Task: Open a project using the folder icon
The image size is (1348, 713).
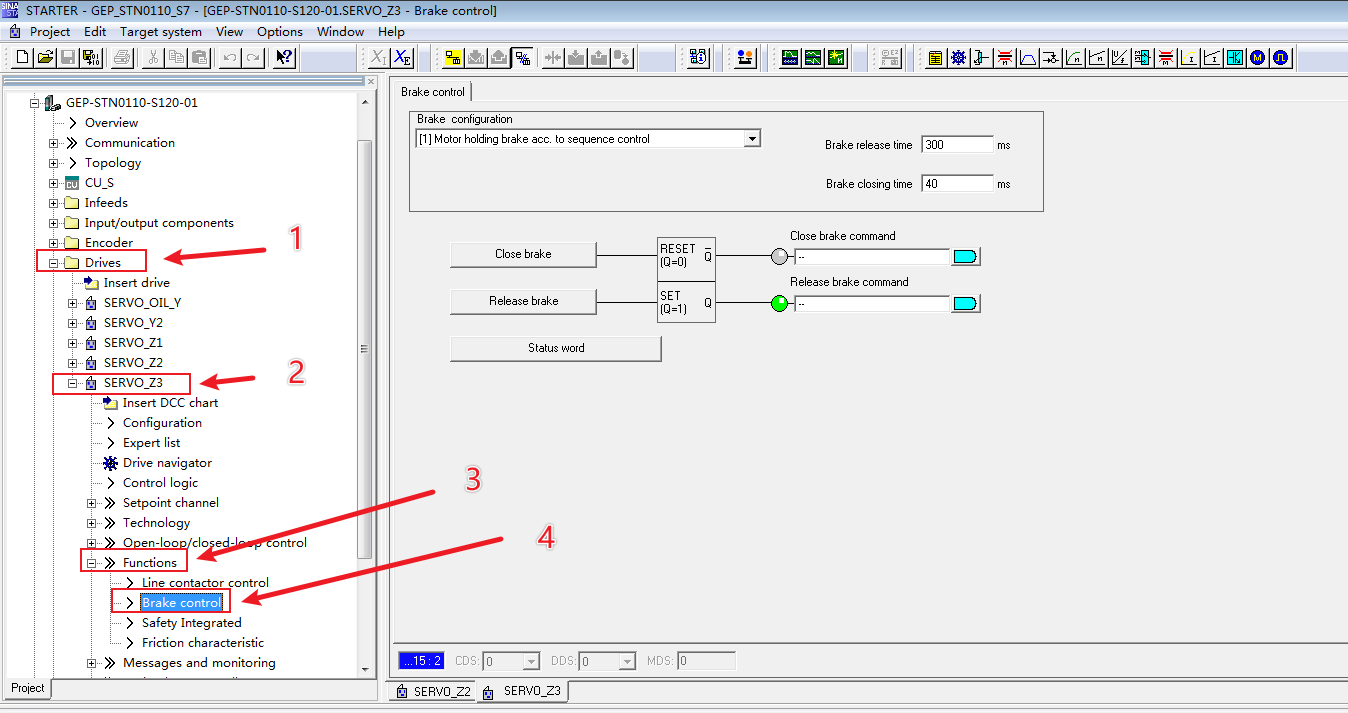Action: click(x=45, y=58)
